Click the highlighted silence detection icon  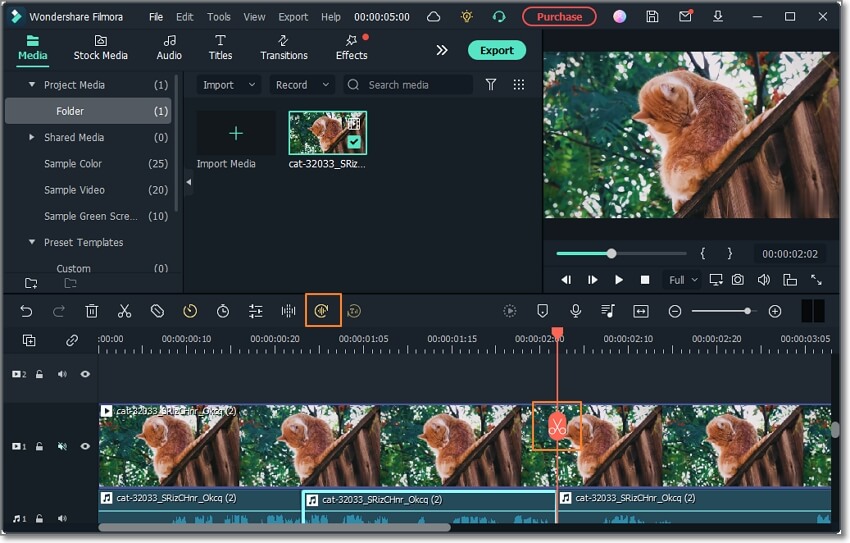pos(322,311)
